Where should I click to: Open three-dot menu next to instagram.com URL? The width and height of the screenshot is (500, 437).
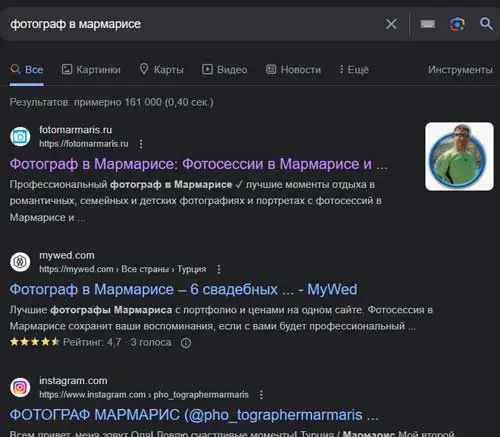coord(261,395)
